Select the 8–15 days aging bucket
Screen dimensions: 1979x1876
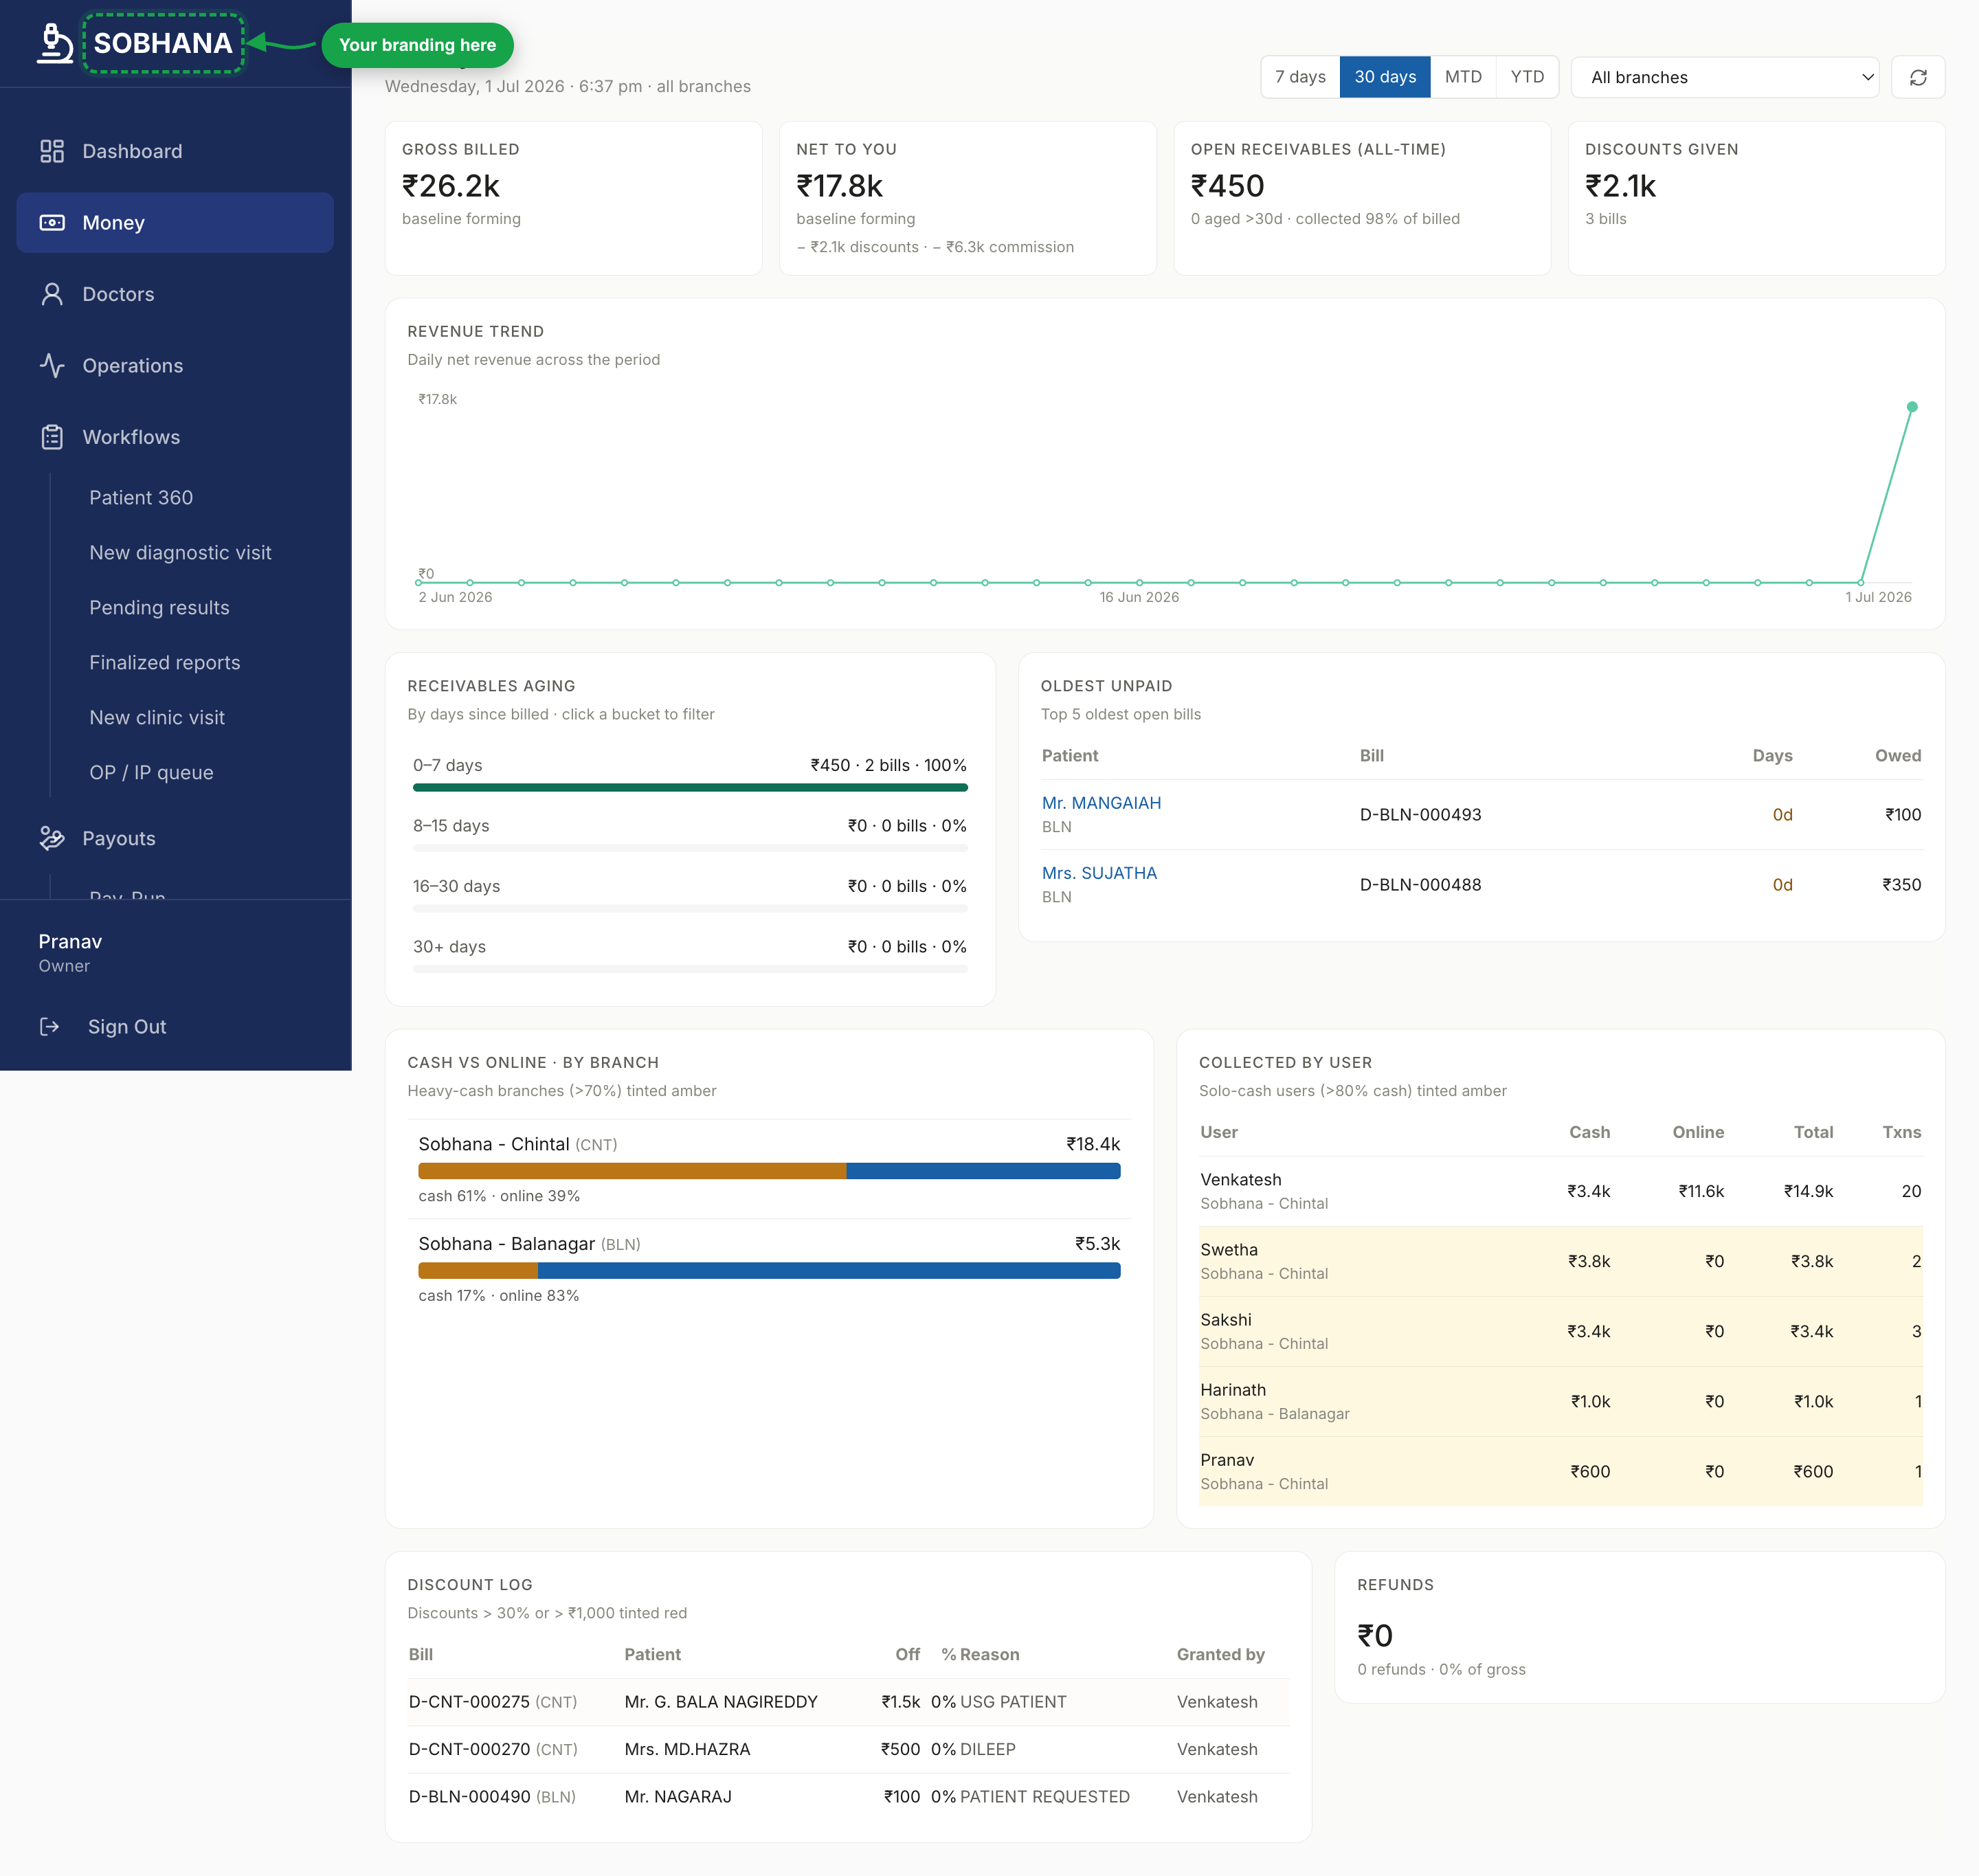(690, 834)
